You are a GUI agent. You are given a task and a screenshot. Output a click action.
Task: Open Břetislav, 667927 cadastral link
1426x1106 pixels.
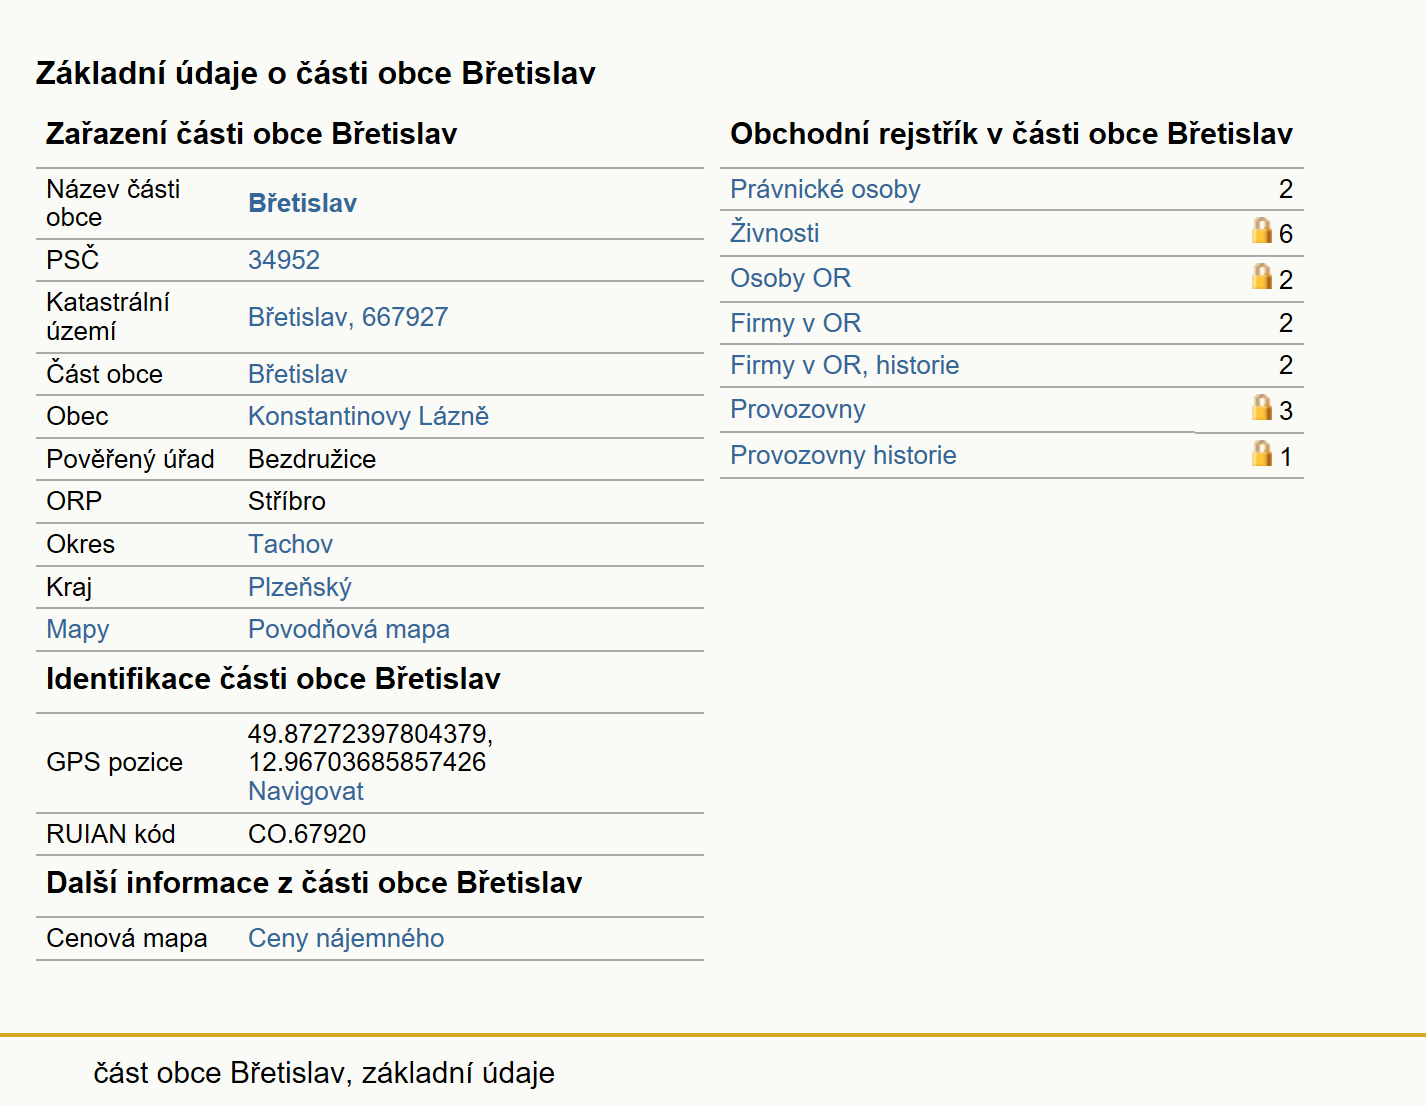[x=348, y=317]
